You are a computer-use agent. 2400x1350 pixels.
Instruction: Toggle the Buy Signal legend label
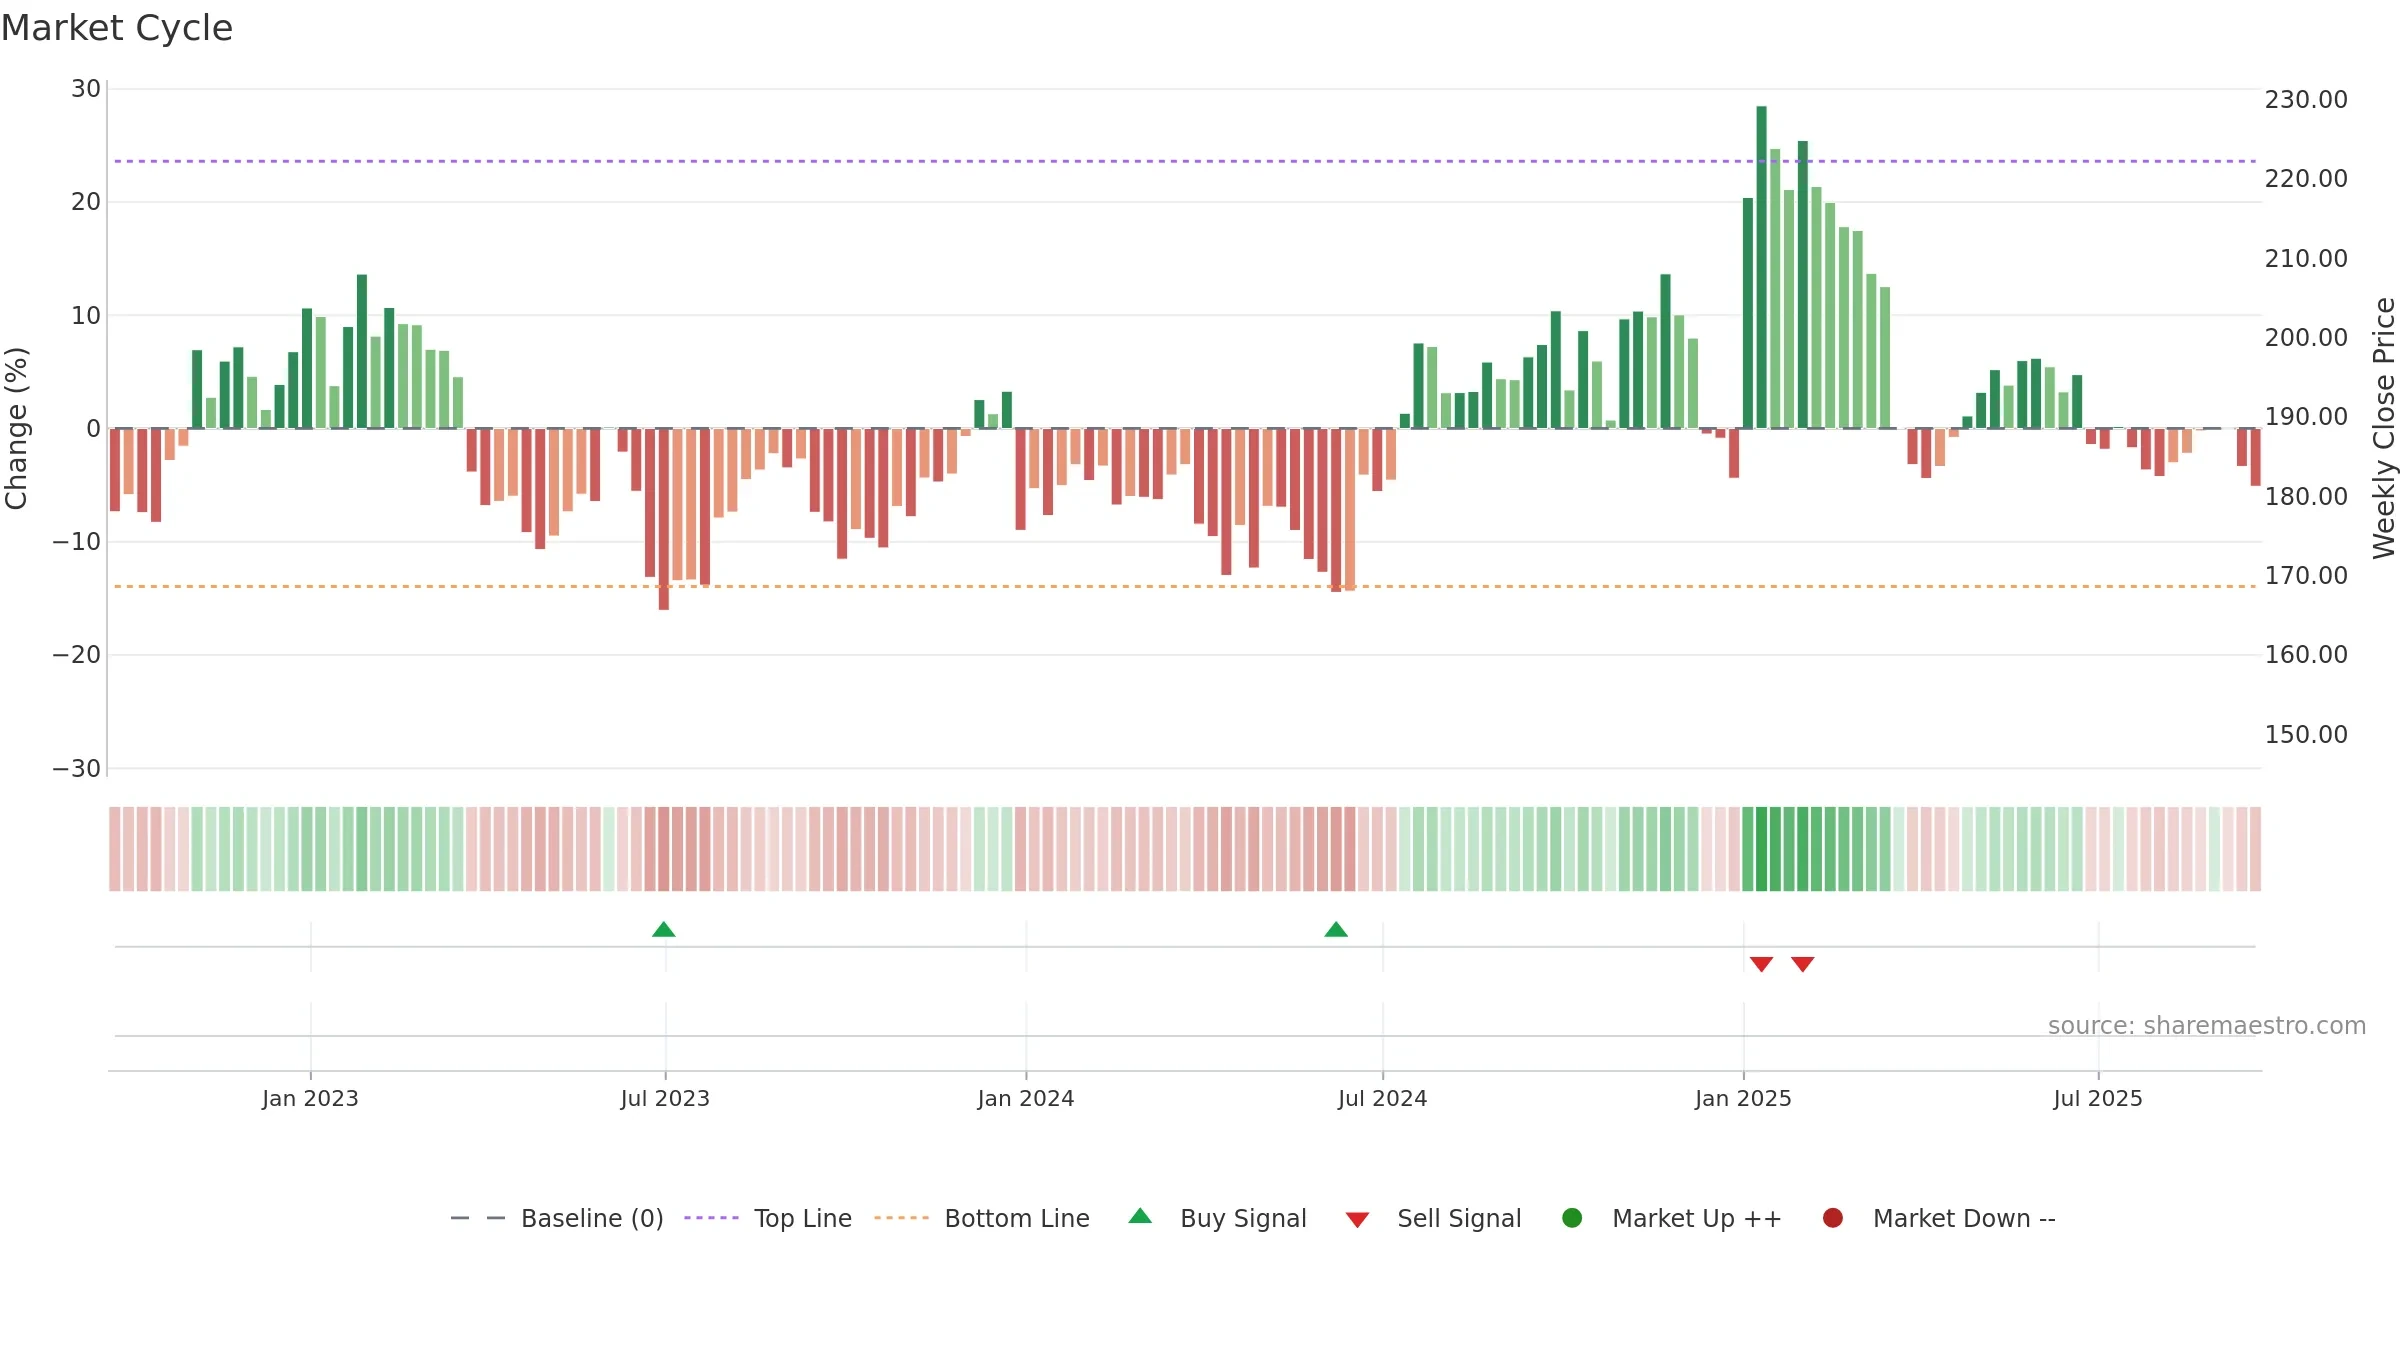tap(1243, 1218)
